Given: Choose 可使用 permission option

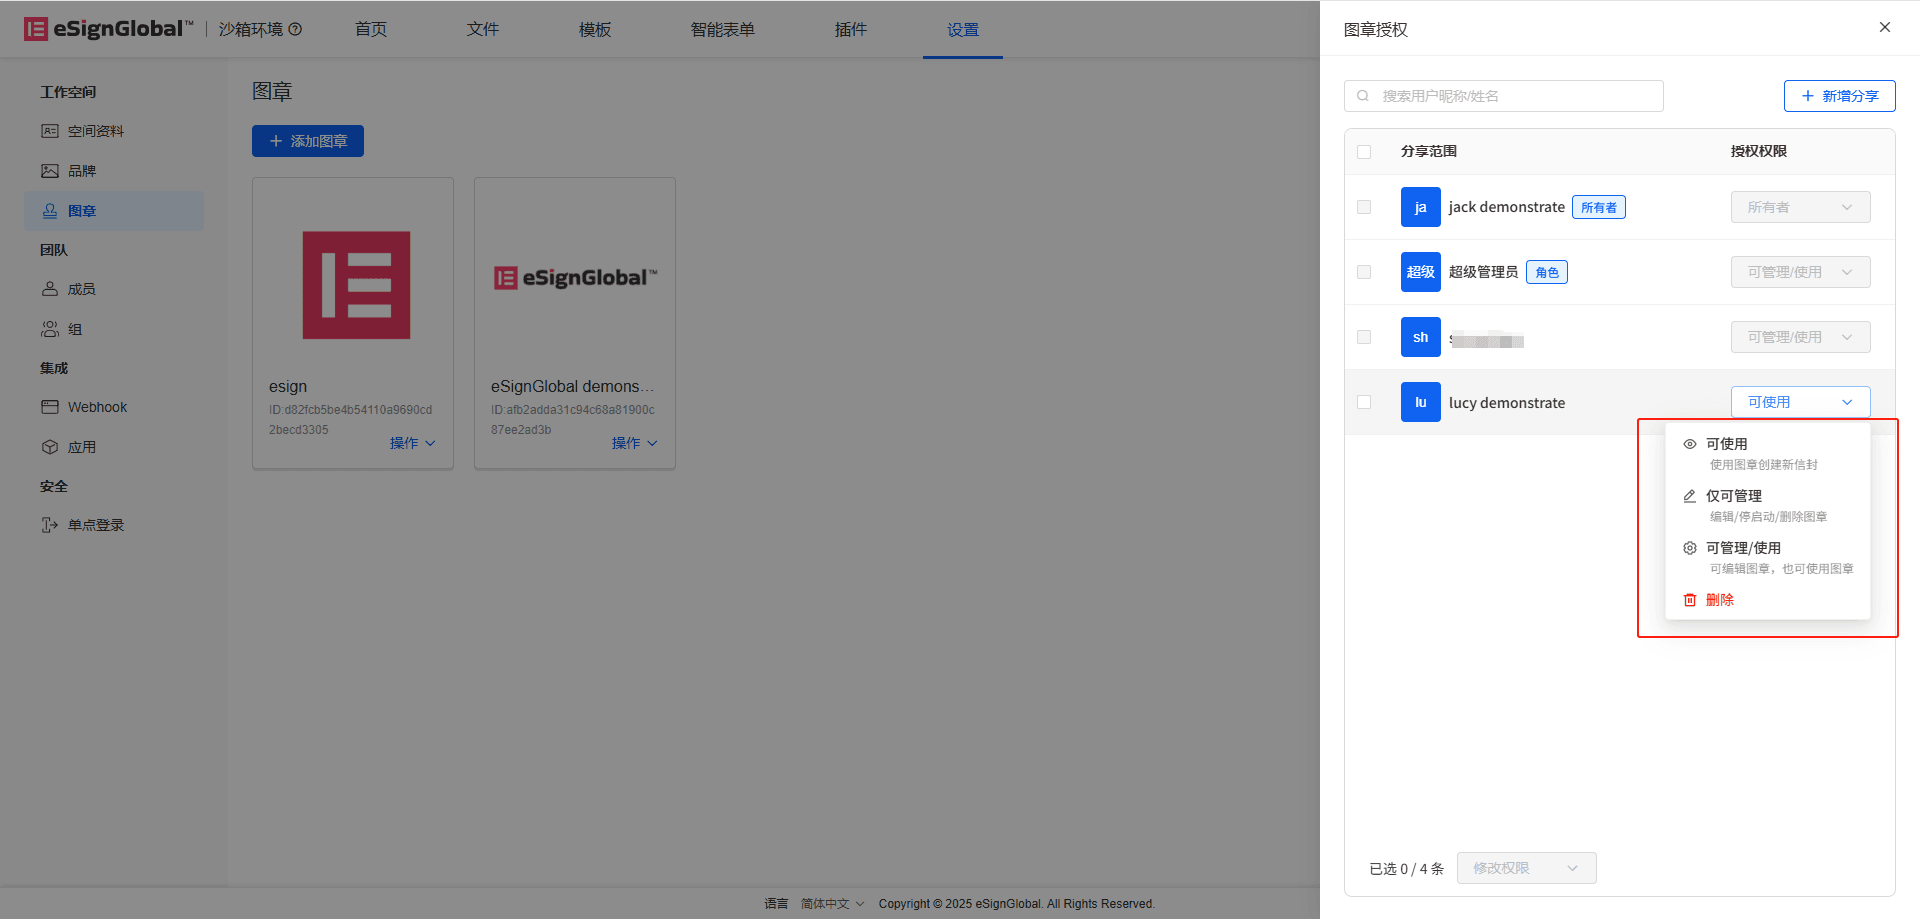Looking at the screenshot, I should [1767, 453].
